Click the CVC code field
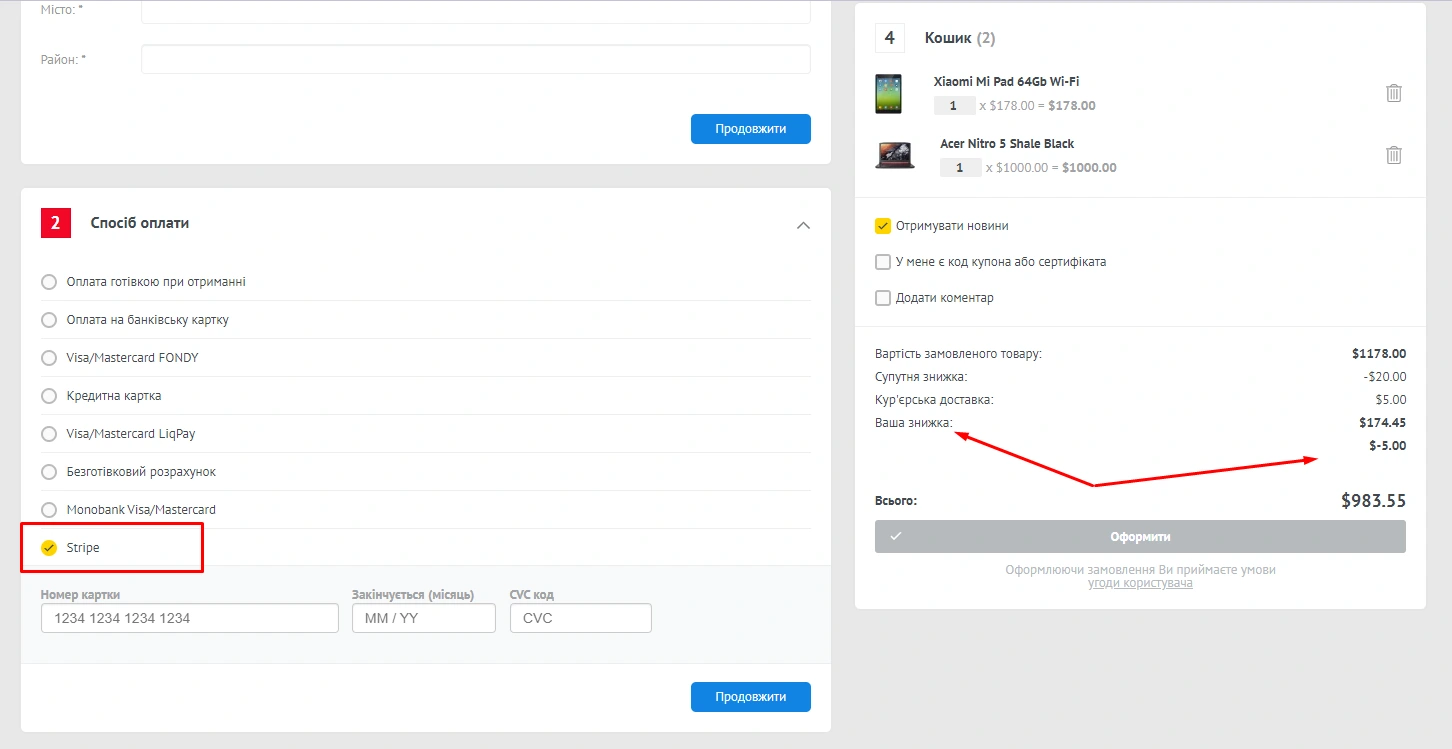 pyautogui.click(x=580, y=618)
